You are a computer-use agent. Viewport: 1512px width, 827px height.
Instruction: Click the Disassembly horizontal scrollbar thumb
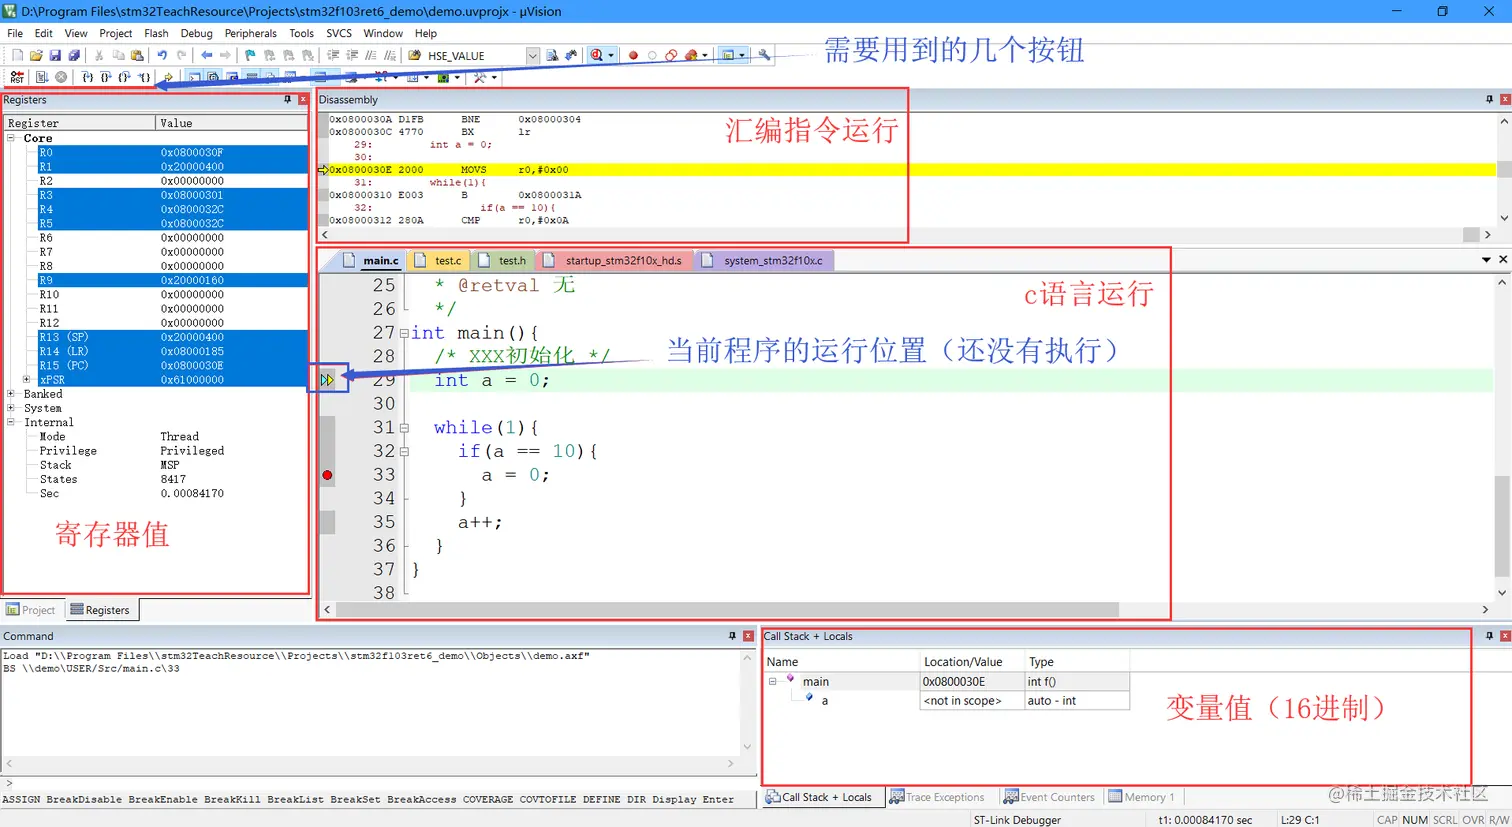pos(1471,234)
